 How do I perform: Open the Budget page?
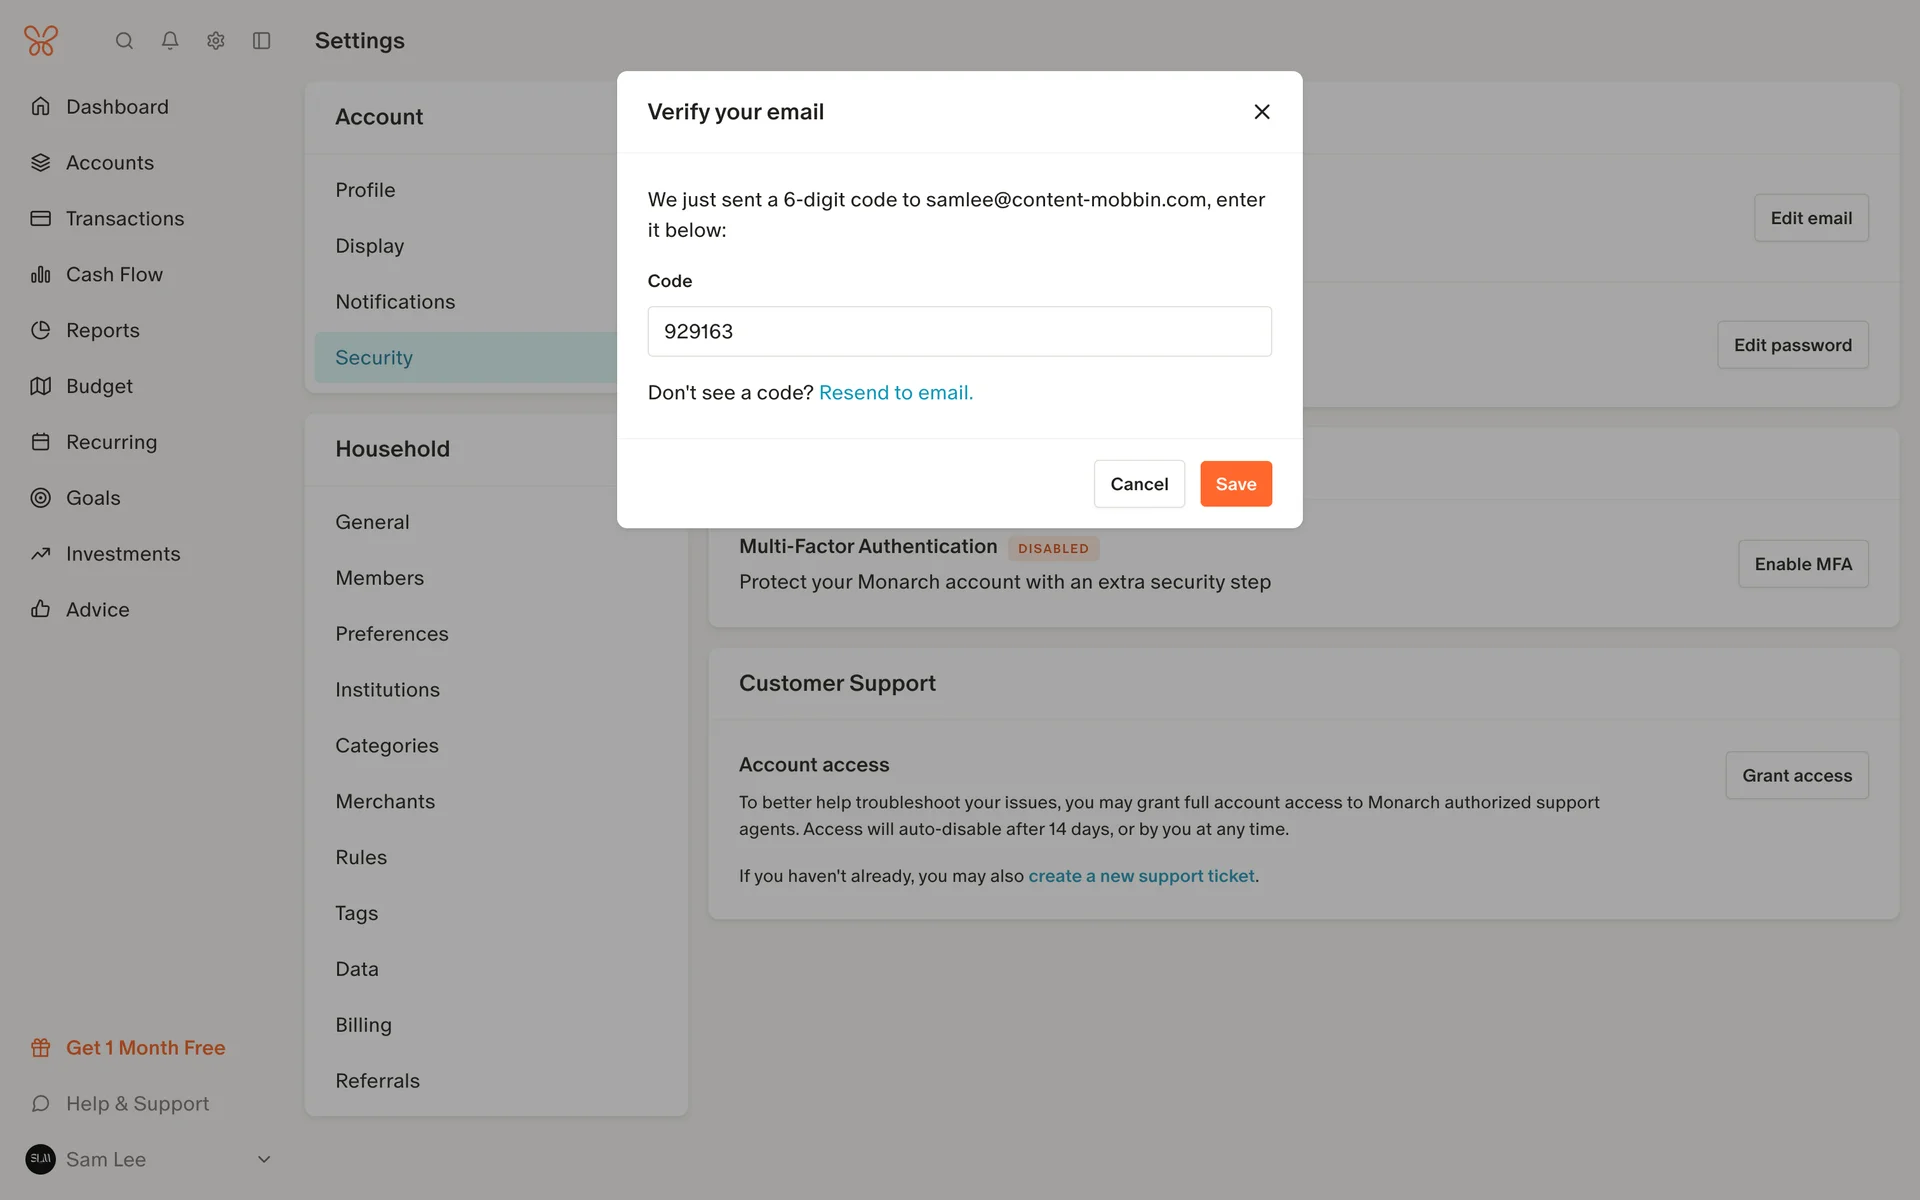[x=99, y=386]
